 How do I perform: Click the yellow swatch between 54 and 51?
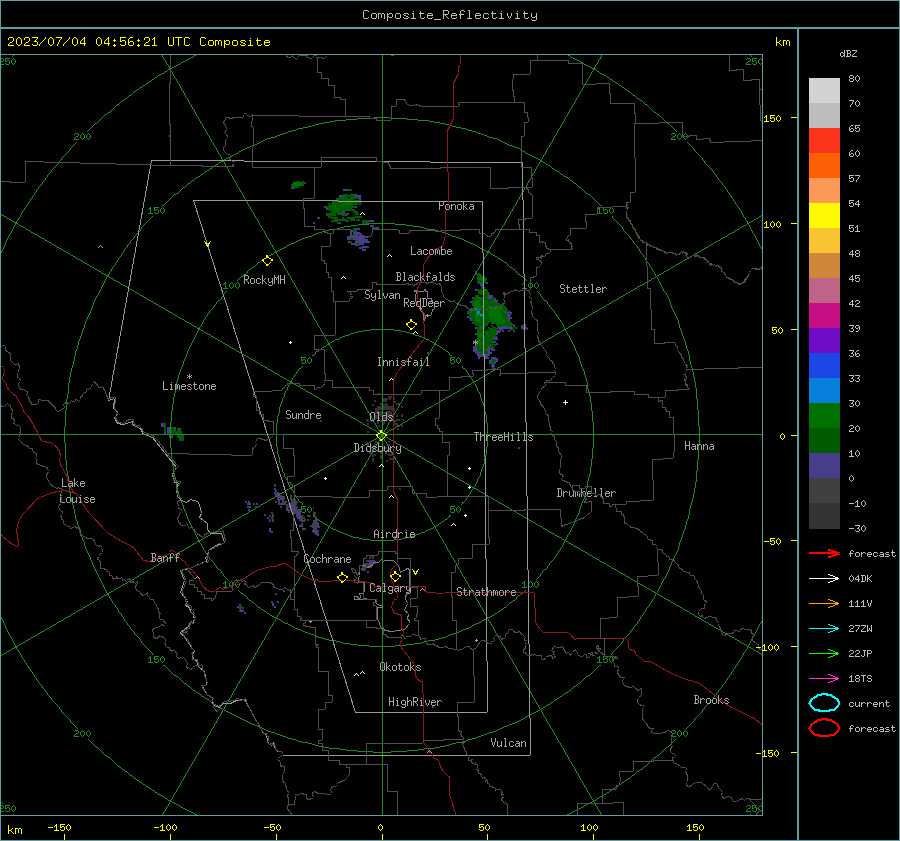pos(824,215)
